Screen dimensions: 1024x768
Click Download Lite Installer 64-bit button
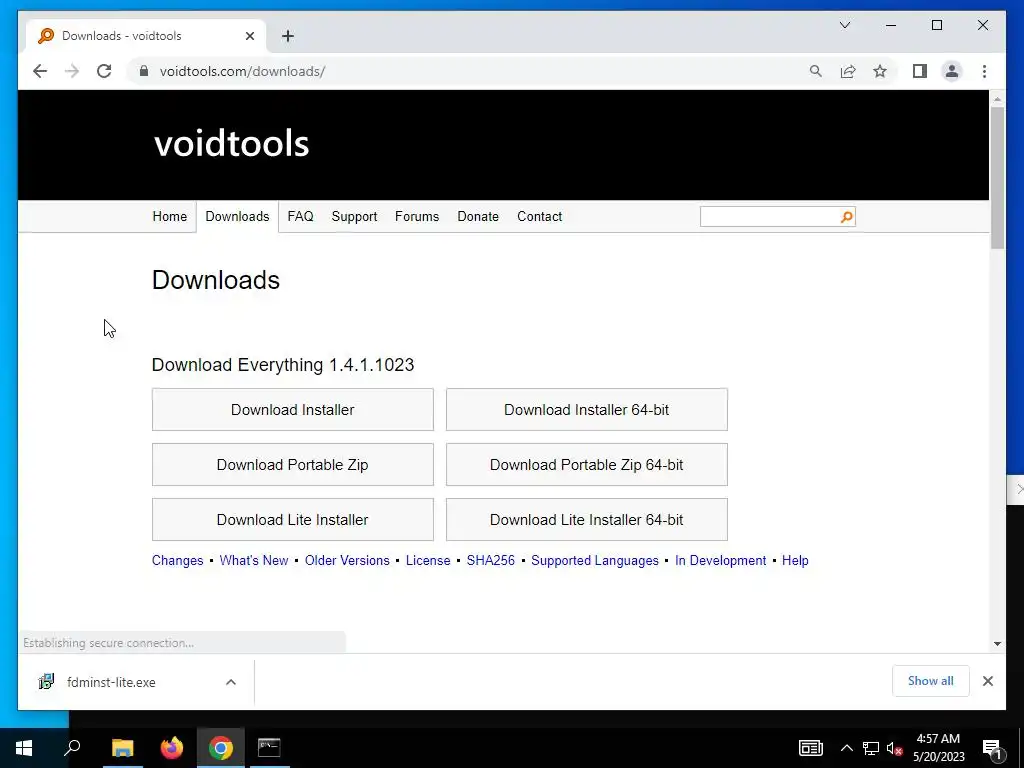pos(586,519)
